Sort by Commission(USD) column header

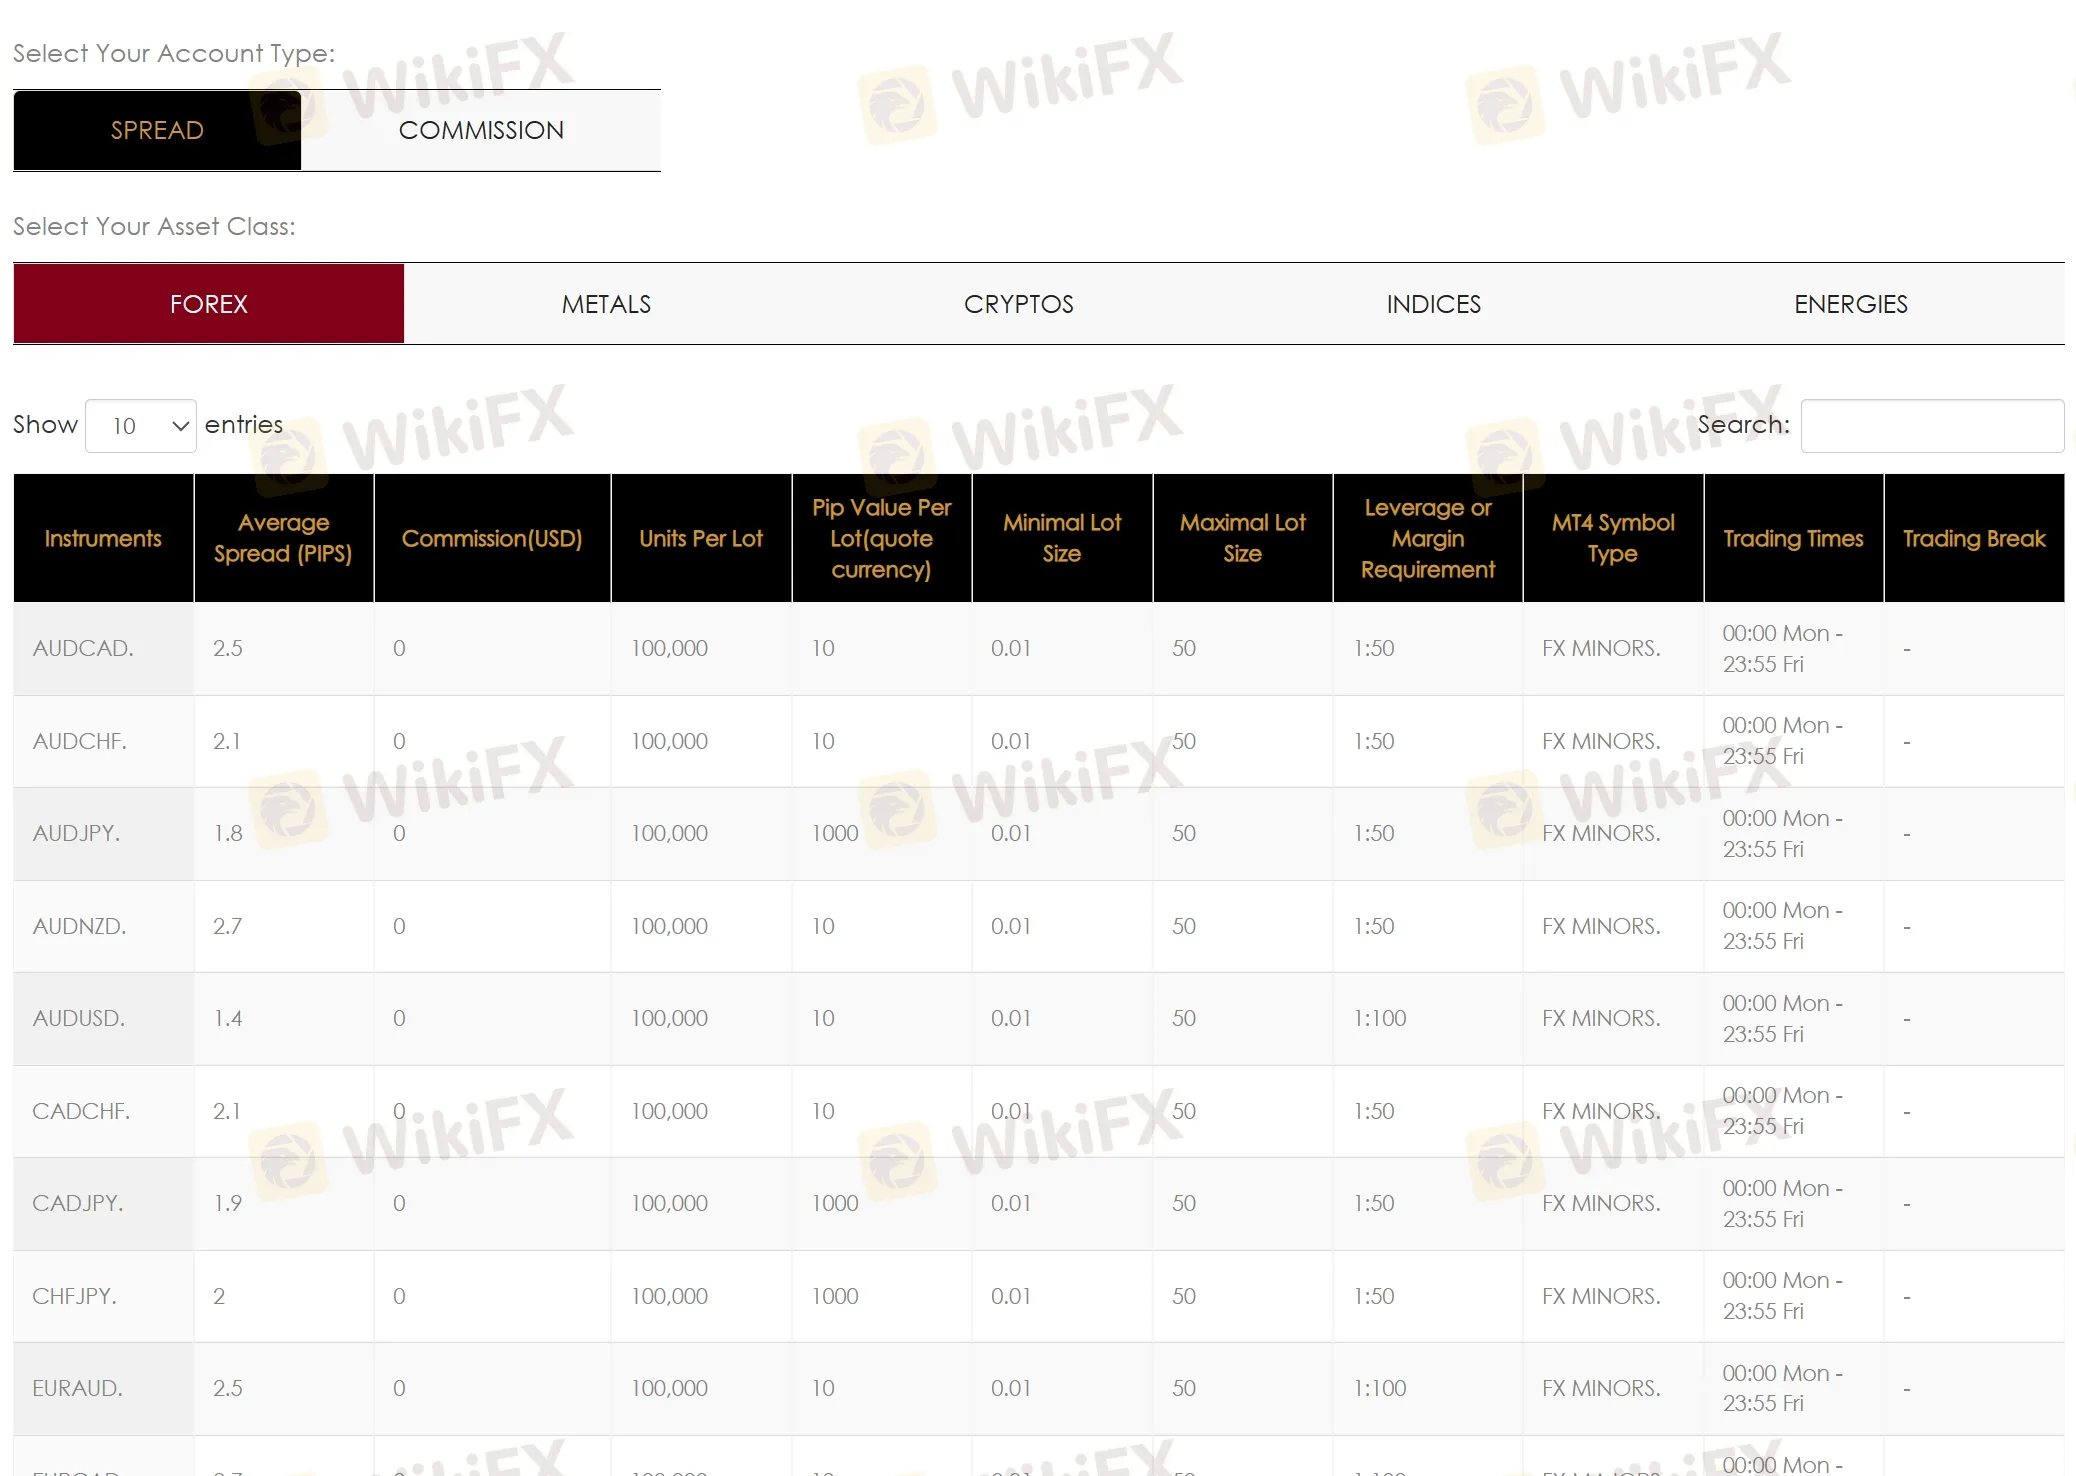pos(491,538)
